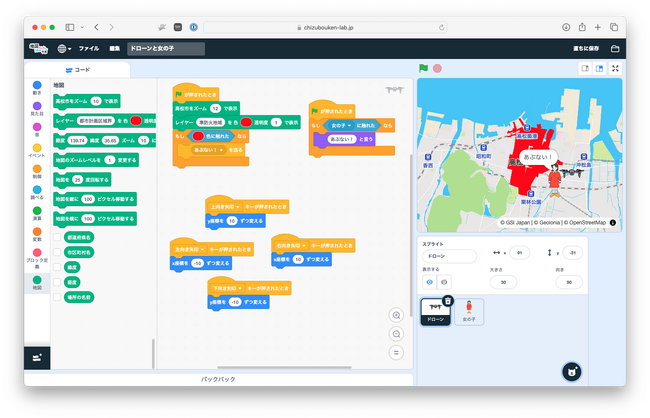Viewport: 650px width, 418px height.
Task: Open the project folder icon
Action: (x=615, y=49)
